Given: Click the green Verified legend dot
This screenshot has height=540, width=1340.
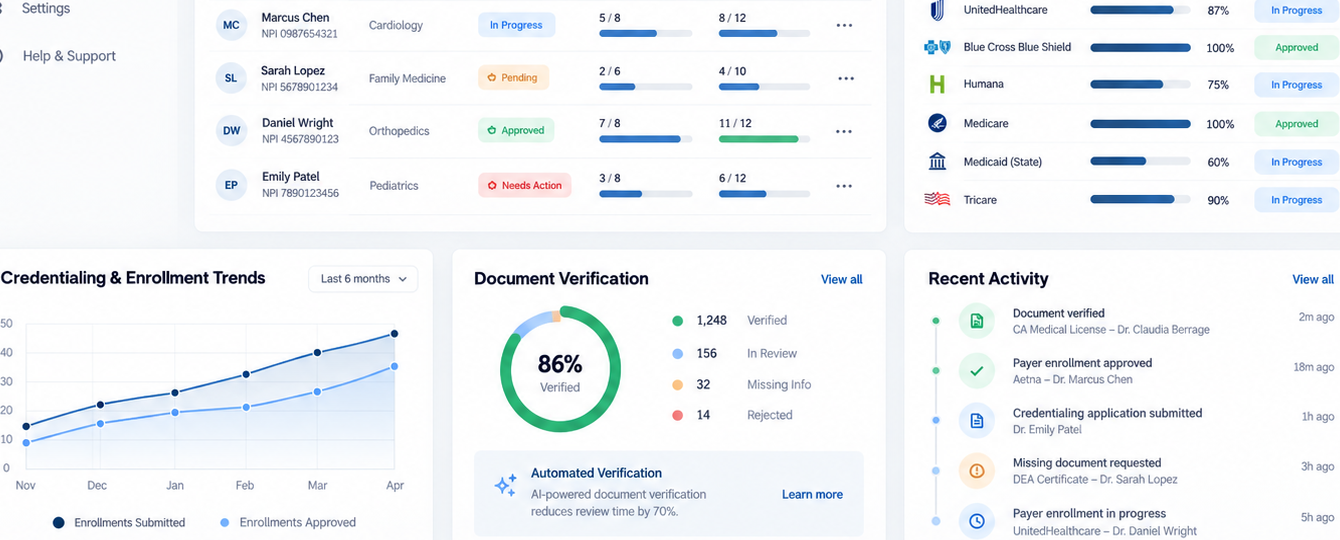Looking at the screenshot, I should pos(677,321).
